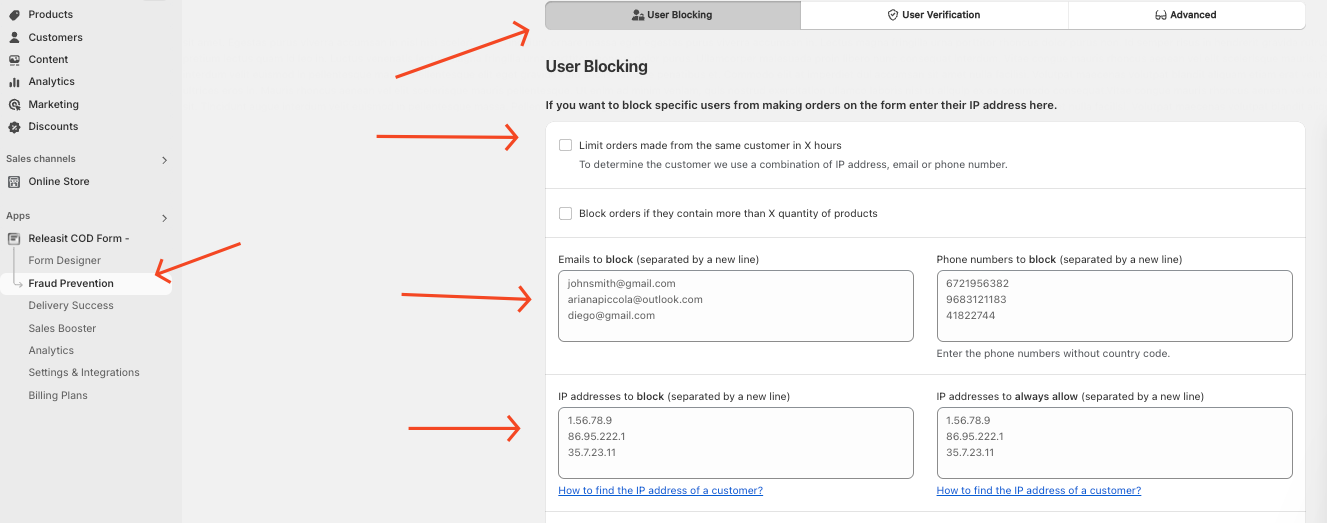Select the User Blocking tab
The height and width of the screenshot is (523, 1327).
[x=673, y=15]
